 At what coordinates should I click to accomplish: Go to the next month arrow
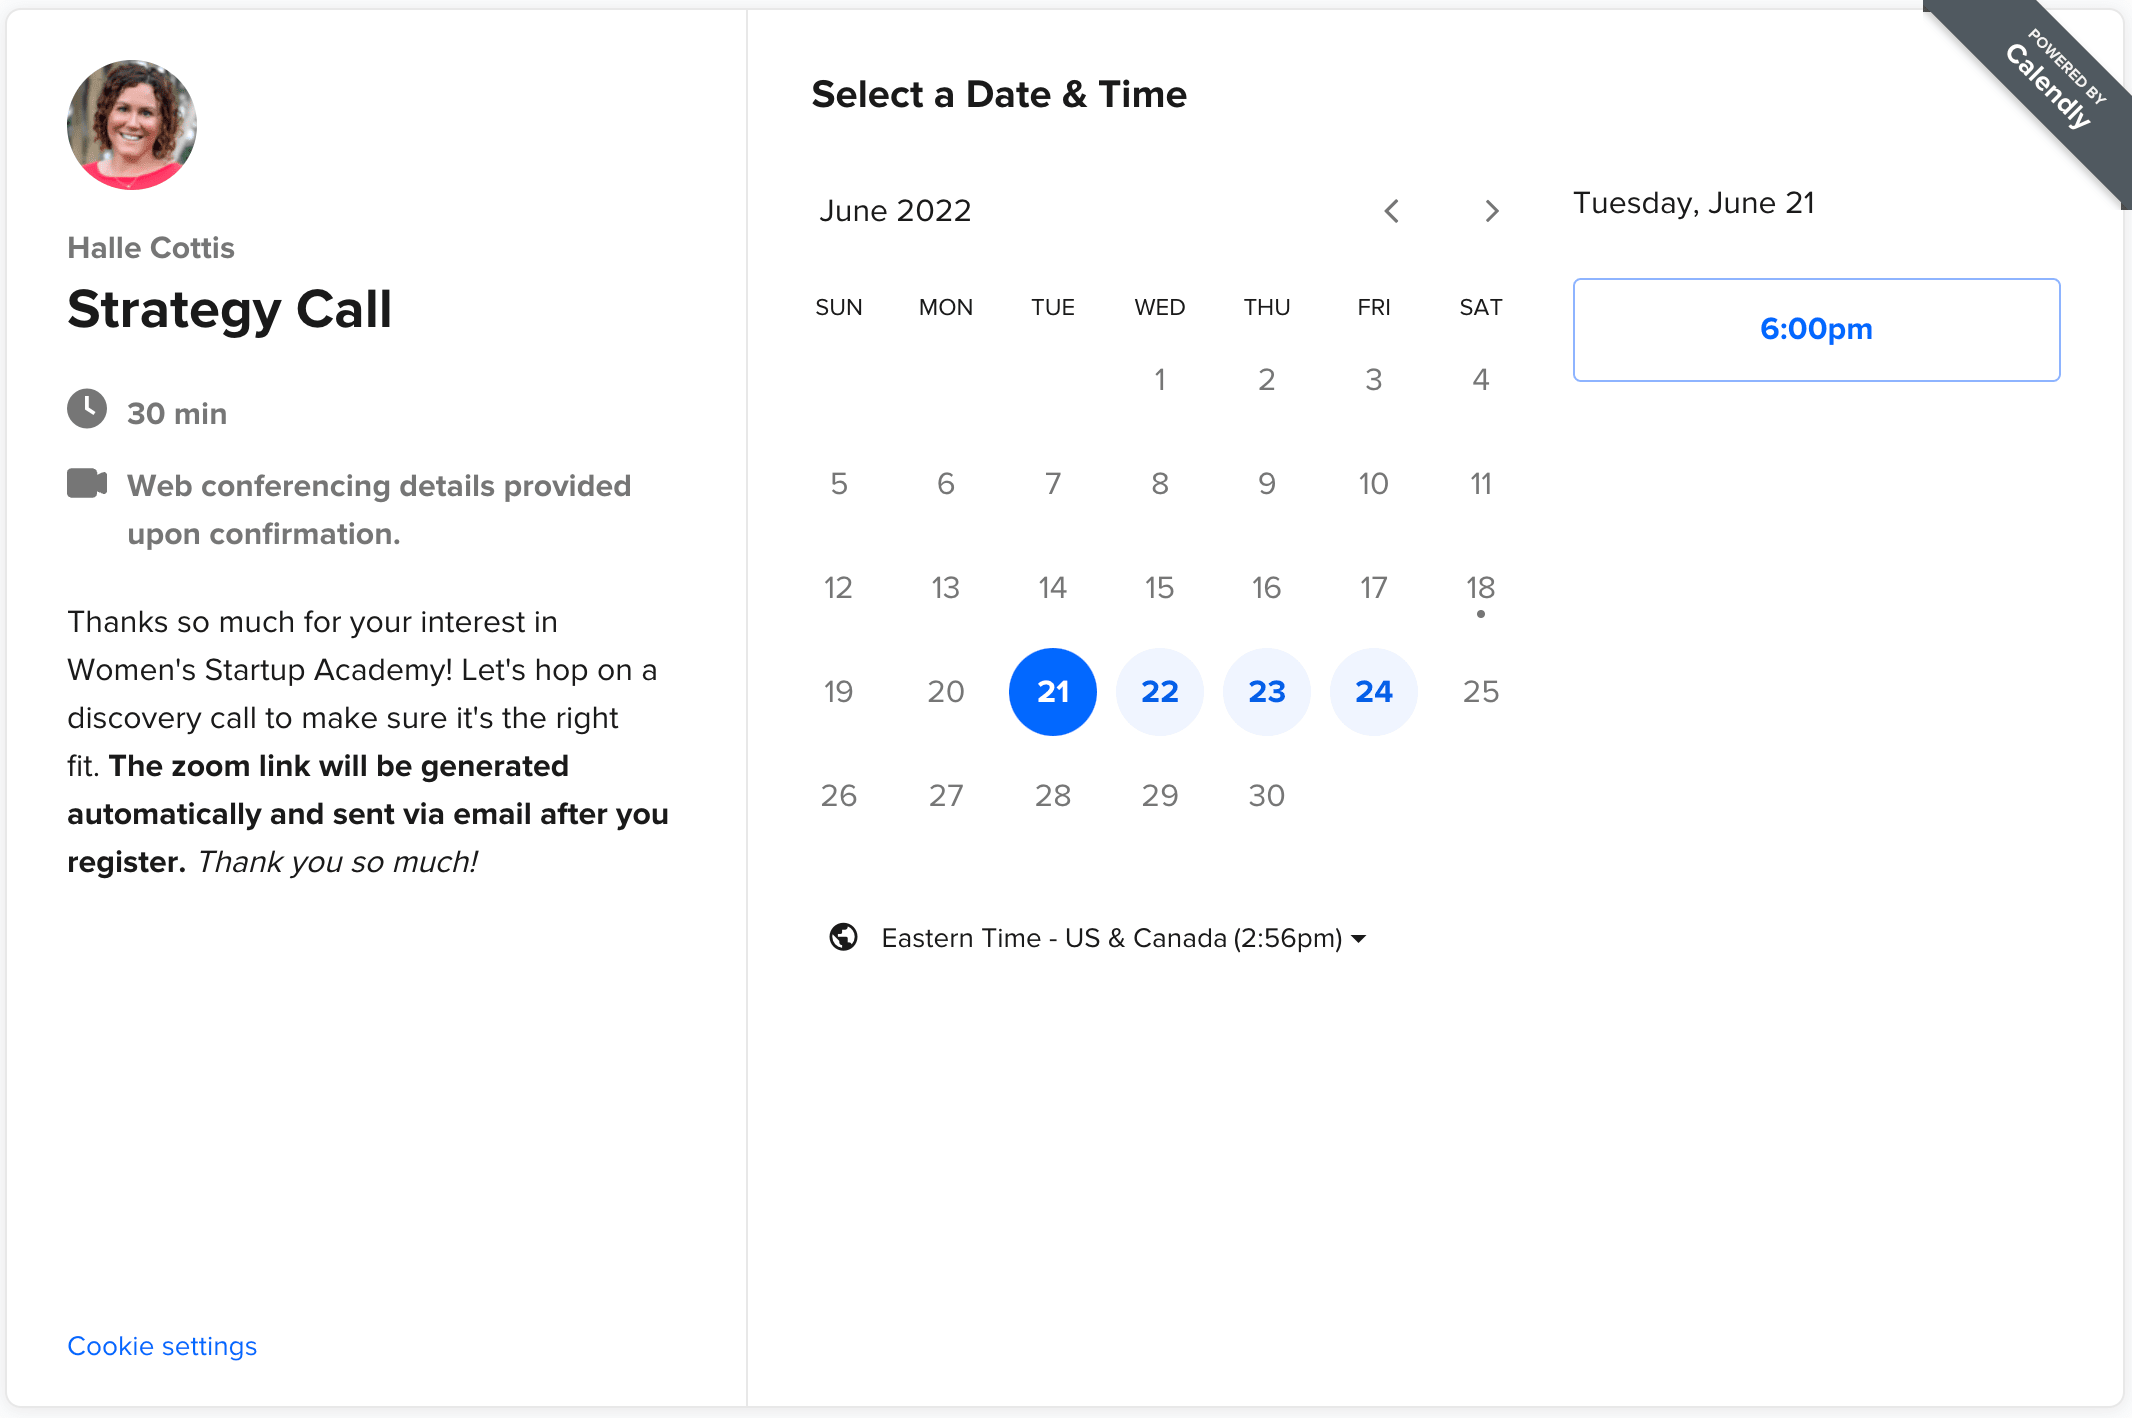(x=1491, y=211)
